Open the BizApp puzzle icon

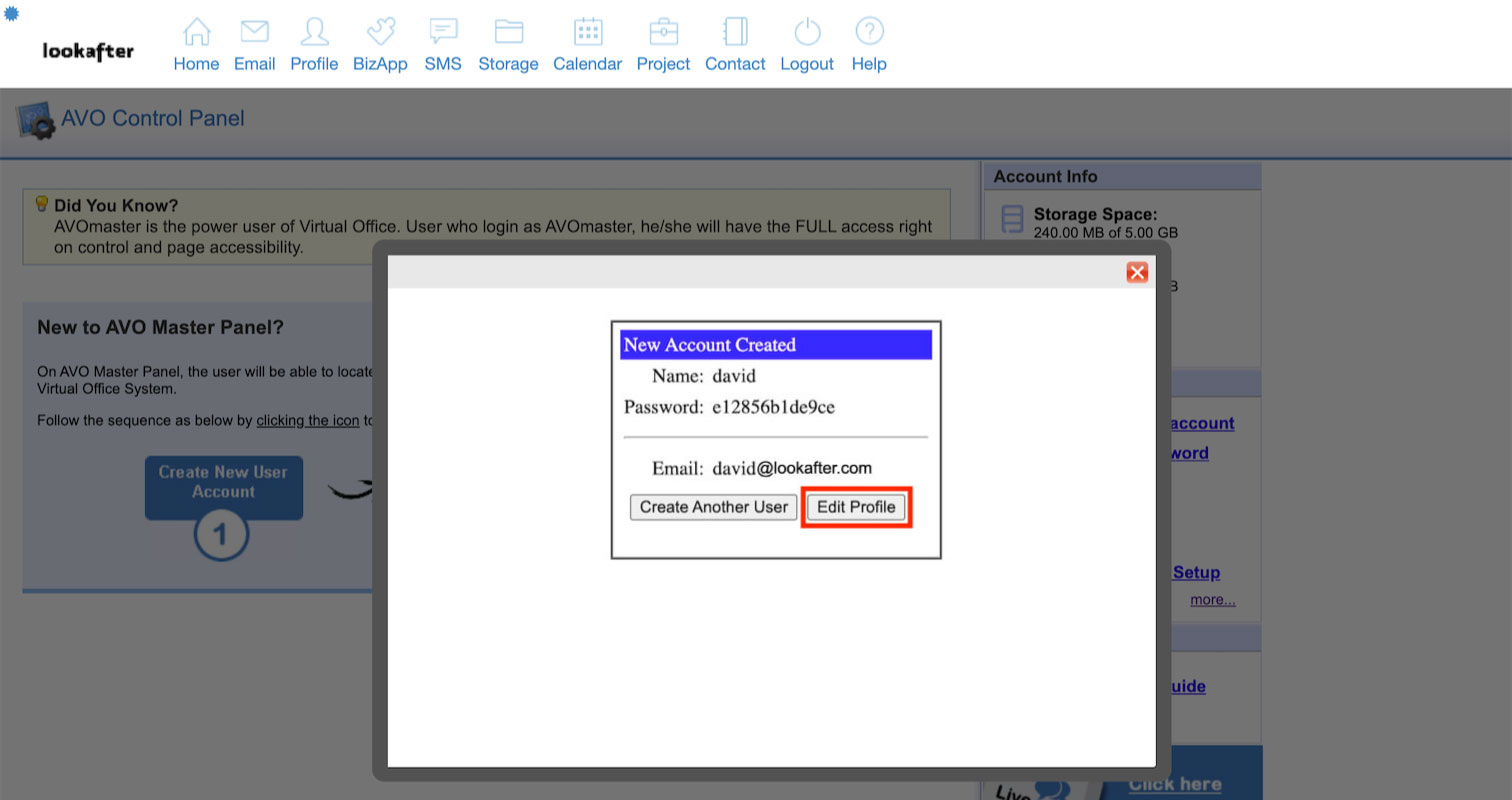(x=380, y=32)
